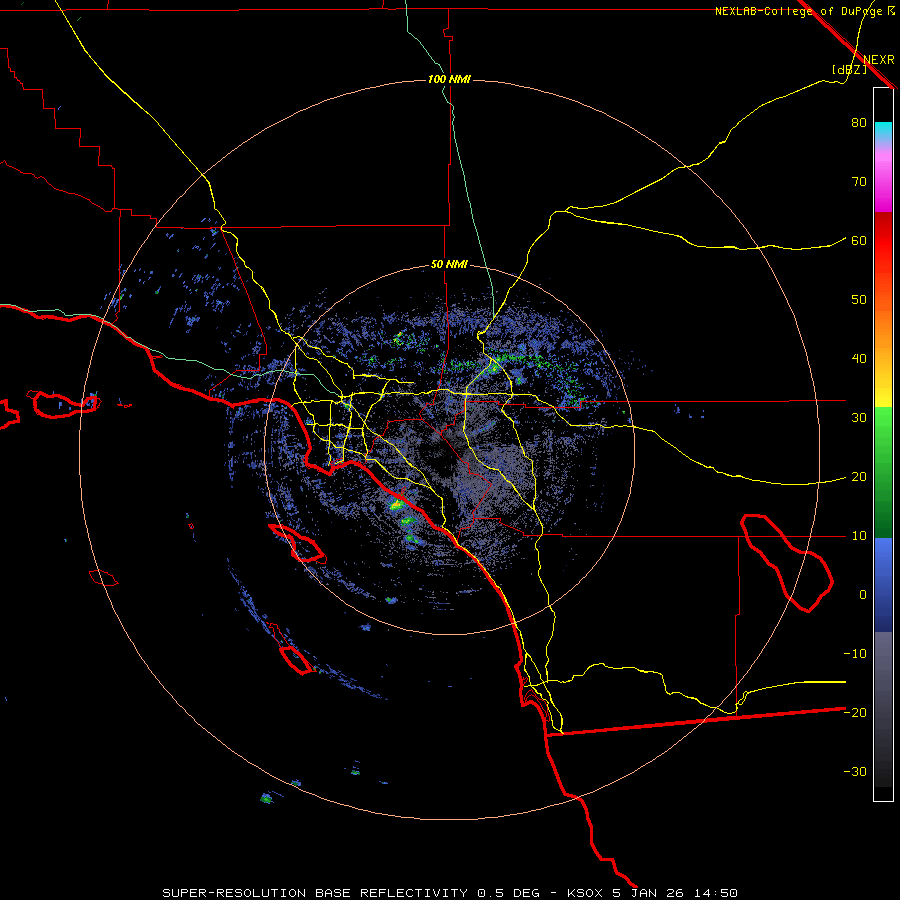Click the Santa Catalina Island outline
This screenshot has width=900, height=900.
[297, 543]
